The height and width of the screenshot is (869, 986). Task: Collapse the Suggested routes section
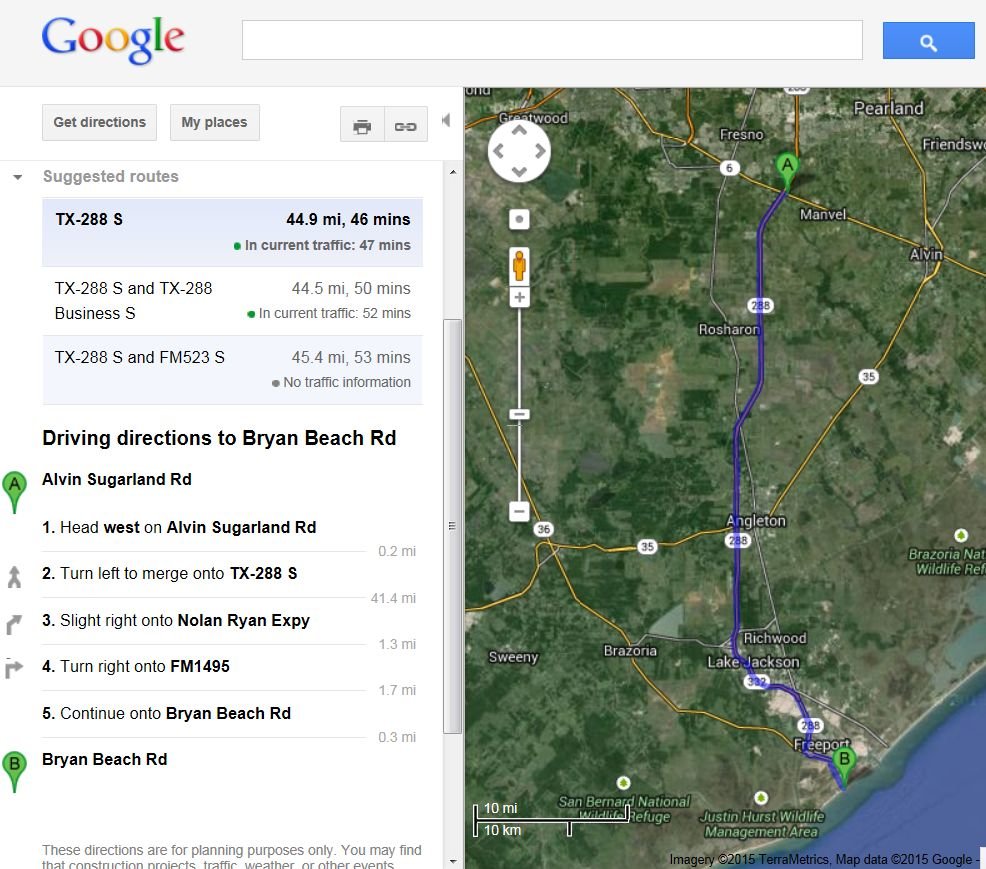[18, 177]
